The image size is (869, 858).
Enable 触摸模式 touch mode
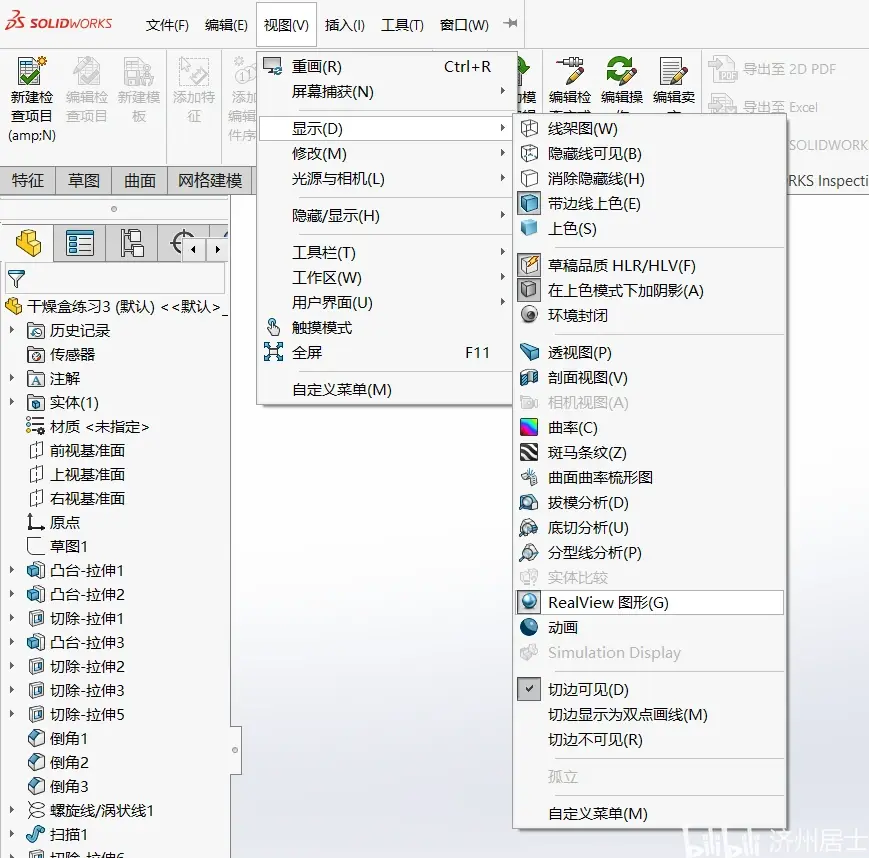click(385, 328)
